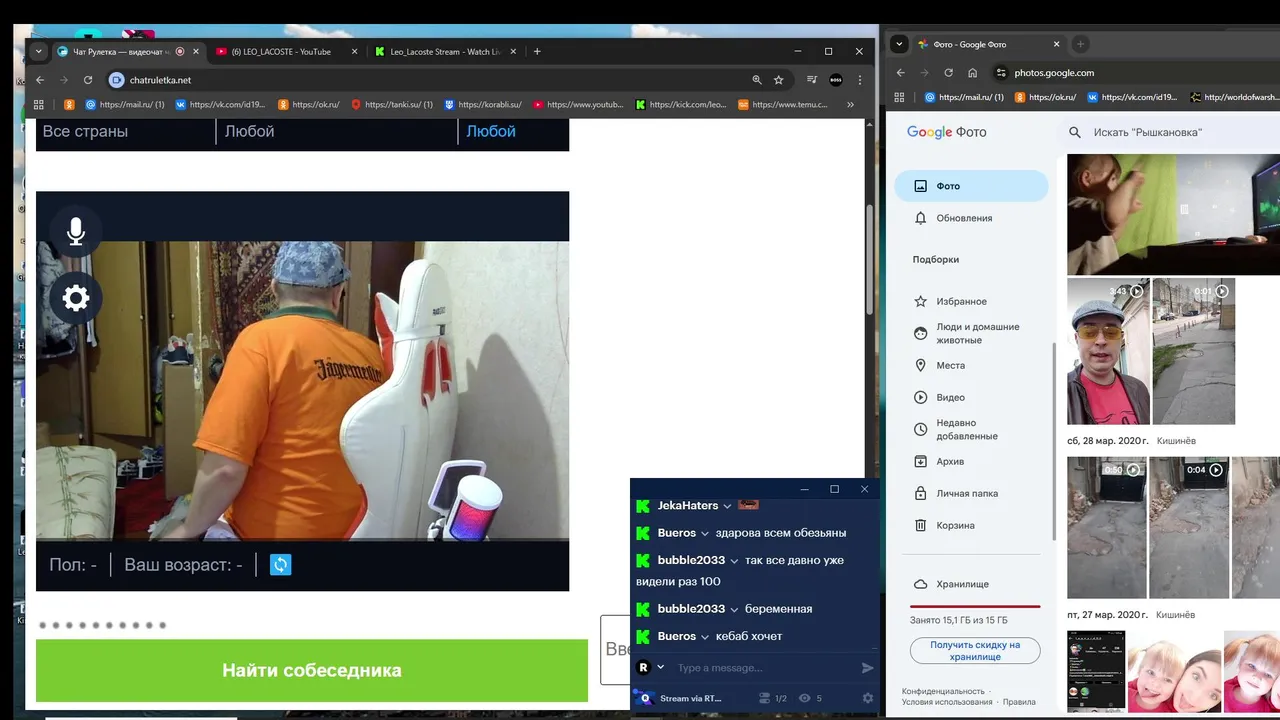Open Правила link in Photos footer
Screen dimensions: 1280x720
click(1019, 702)
